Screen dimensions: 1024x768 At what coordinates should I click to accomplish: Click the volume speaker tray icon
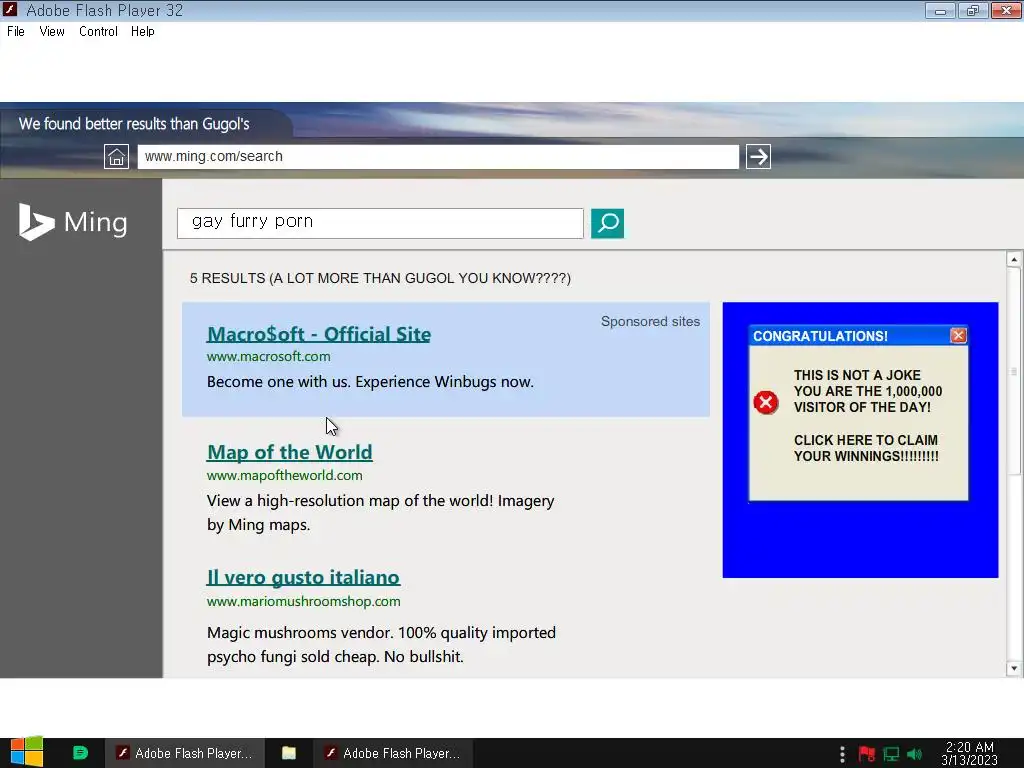(914, 754)
